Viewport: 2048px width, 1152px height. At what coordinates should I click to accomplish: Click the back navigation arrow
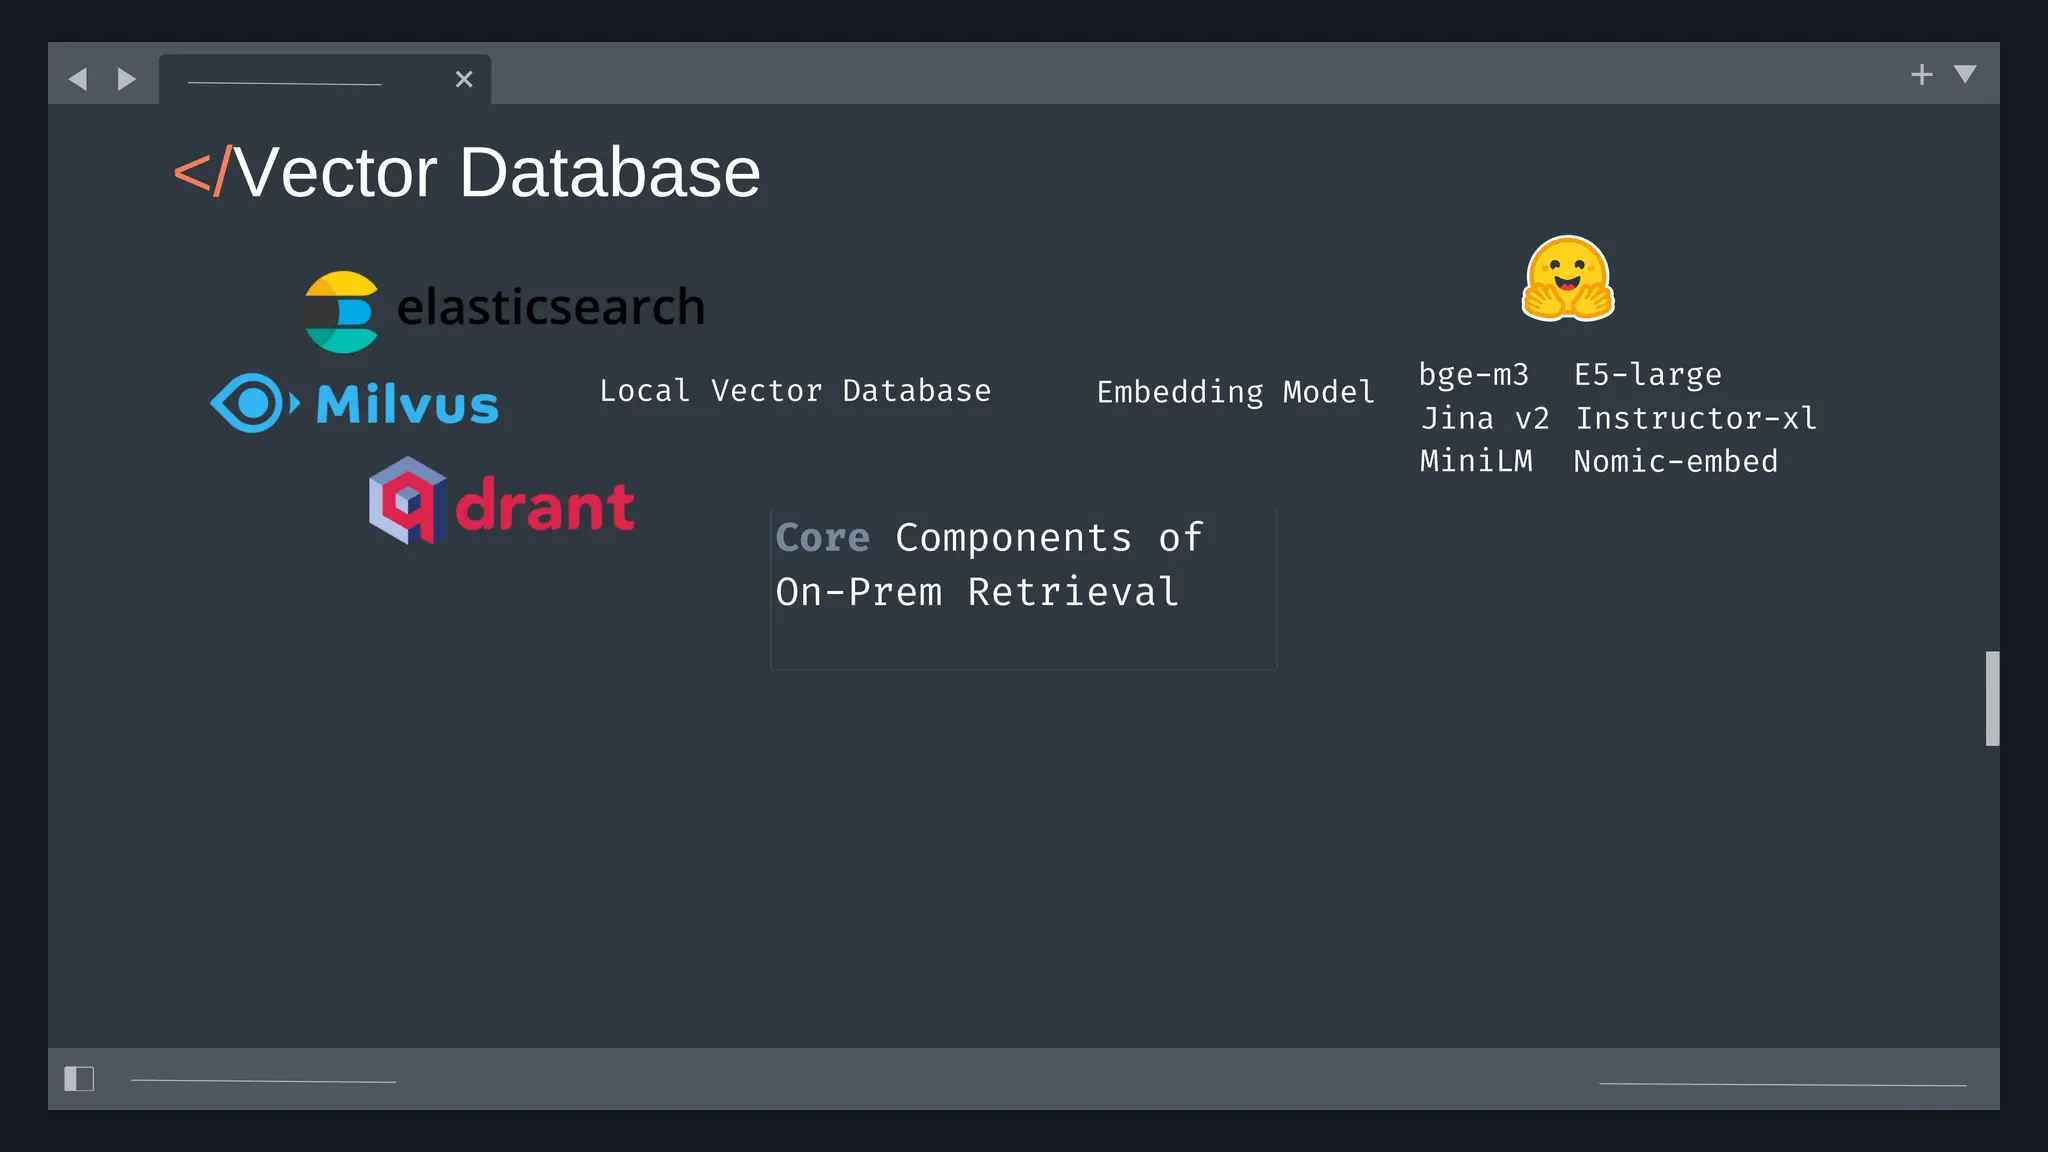(x=78, y=79)
